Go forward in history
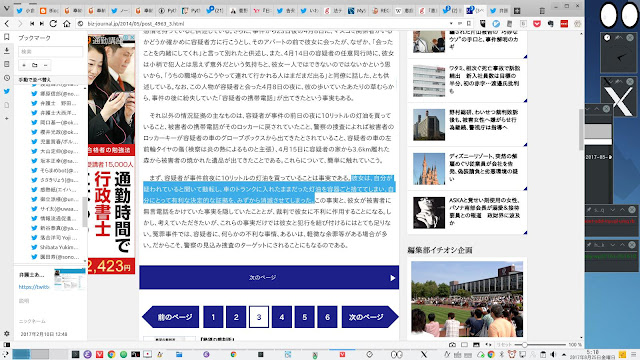 [20, 24]
